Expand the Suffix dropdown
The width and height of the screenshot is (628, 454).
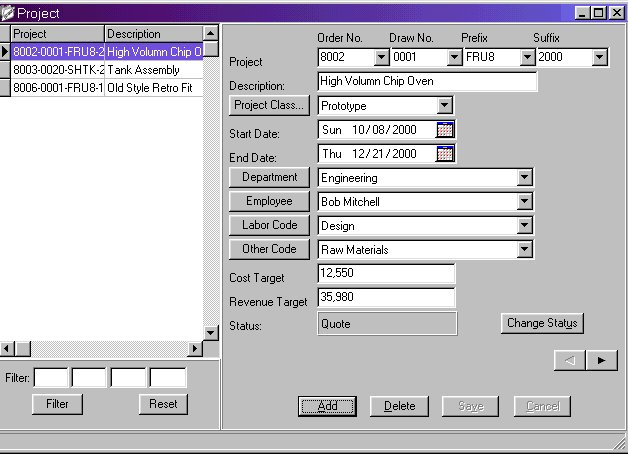pos(599,57)
